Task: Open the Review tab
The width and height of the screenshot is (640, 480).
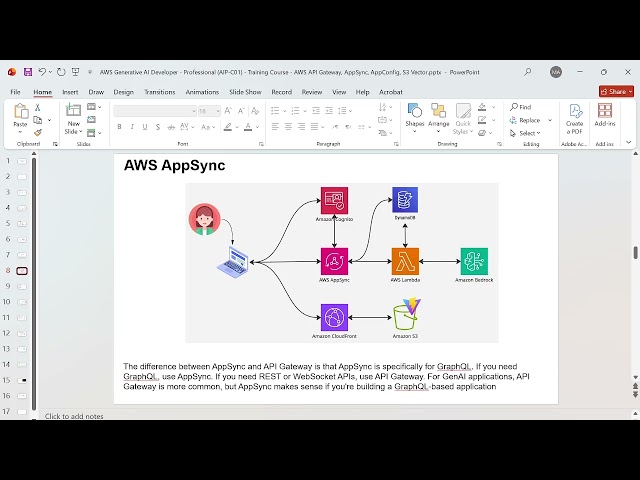Action: 312,92
